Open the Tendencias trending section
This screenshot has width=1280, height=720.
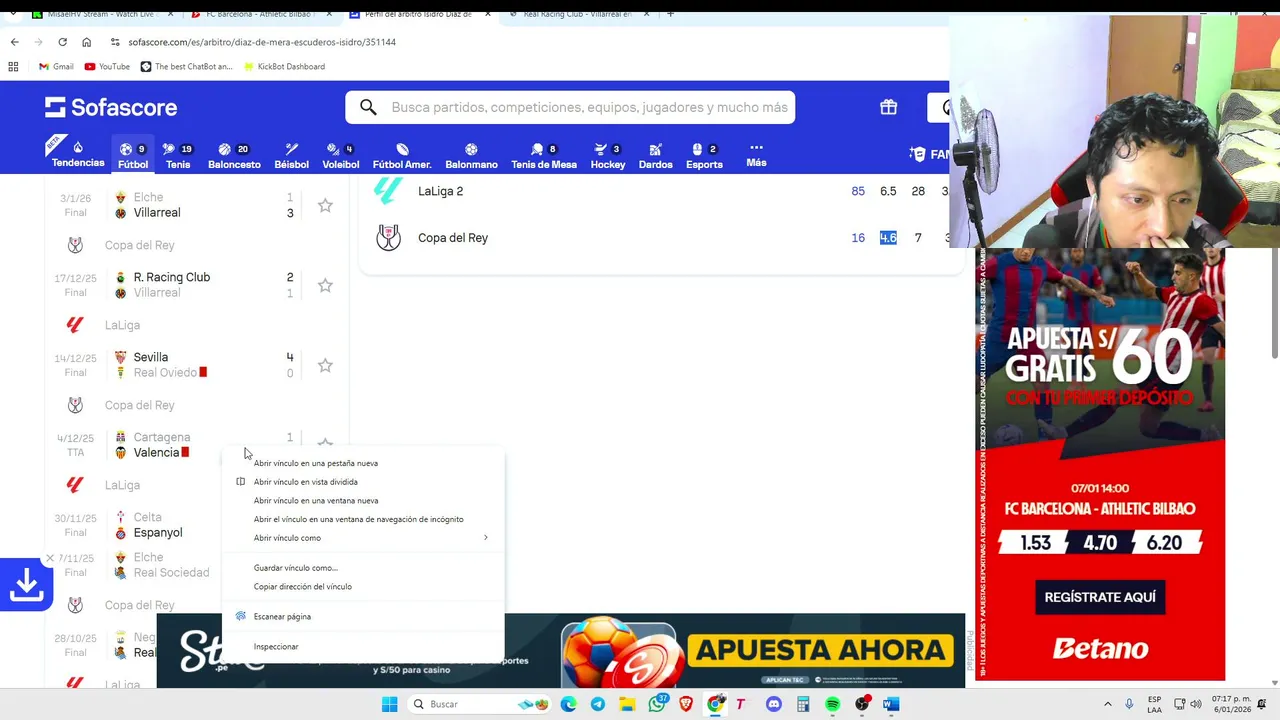tap(78, 154)
